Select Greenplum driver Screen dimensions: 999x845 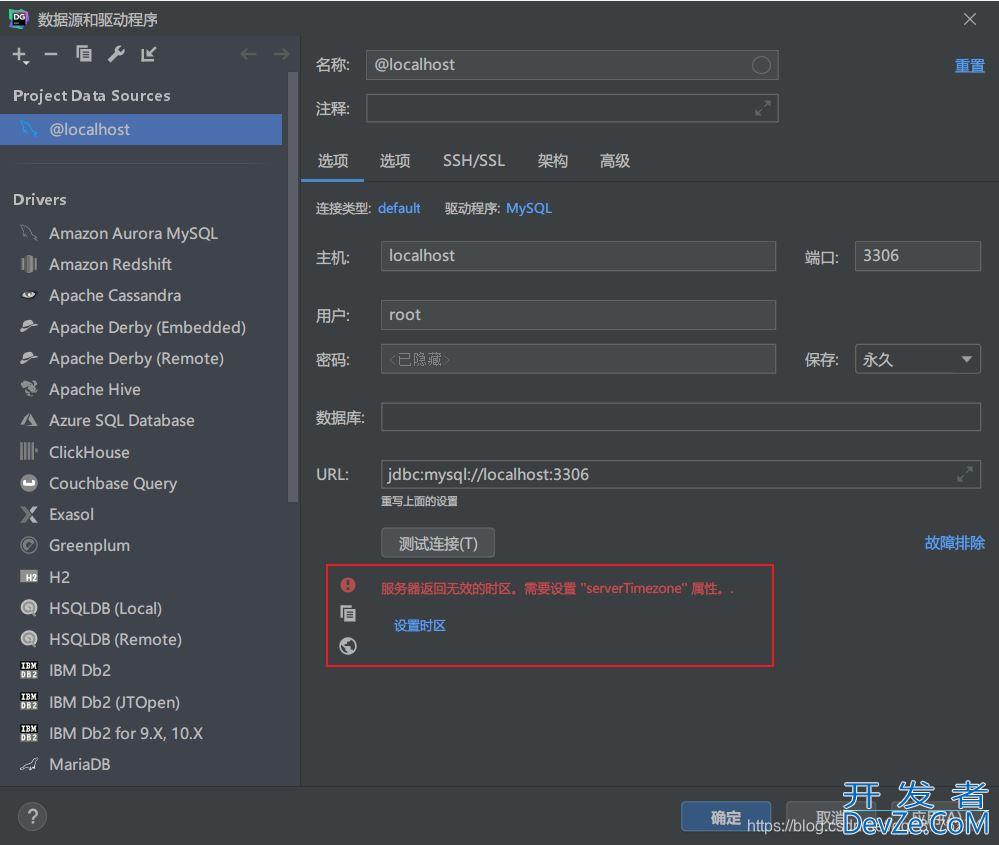[x=143, y=545]
